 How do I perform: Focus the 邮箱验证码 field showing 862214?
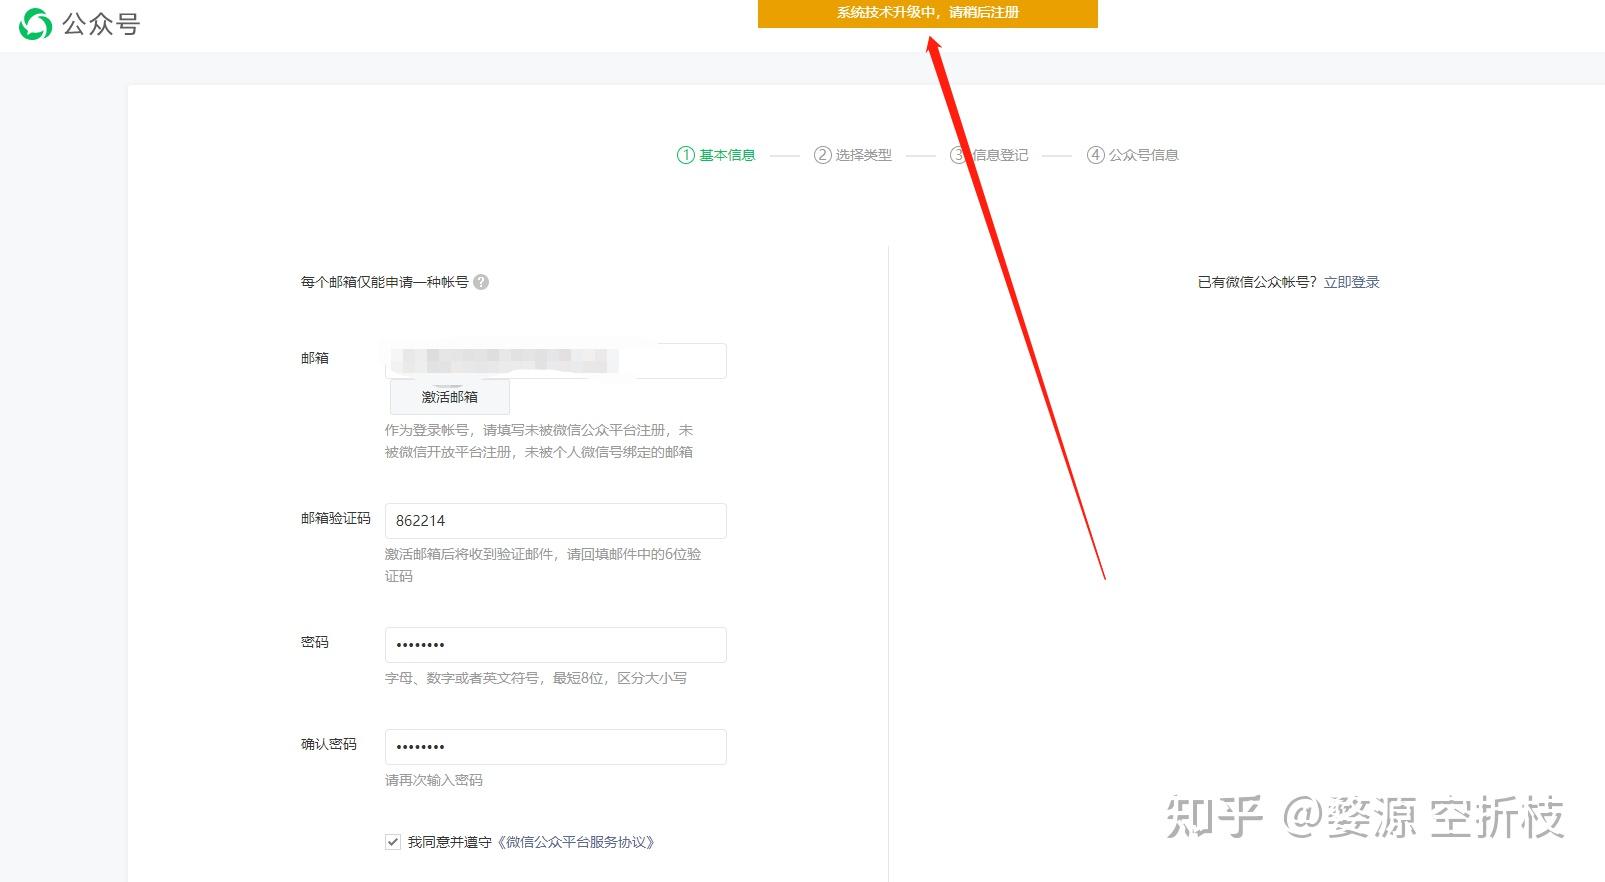click(x=556, y=521)
